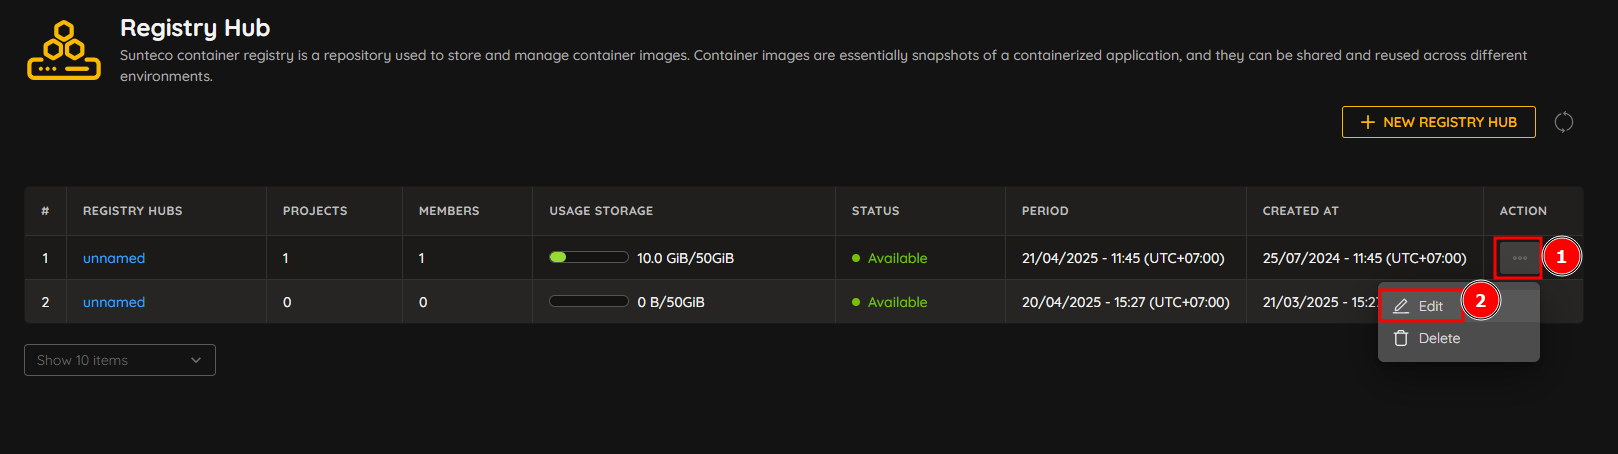Click the green status dot in row 1
Screen dimensions: 1618x454
coord(856,258)
